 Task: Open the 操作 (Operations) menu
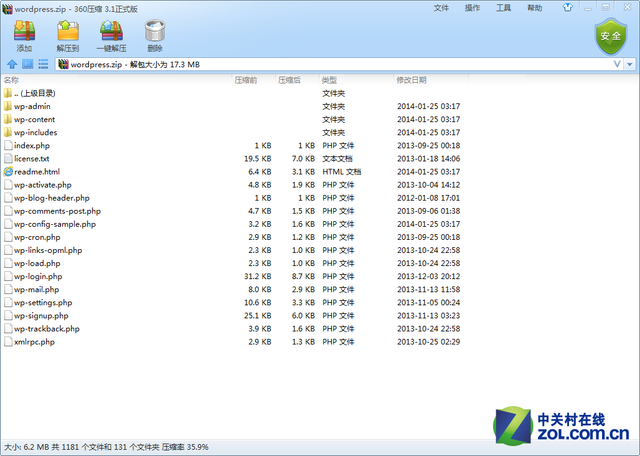coord(472,8)
